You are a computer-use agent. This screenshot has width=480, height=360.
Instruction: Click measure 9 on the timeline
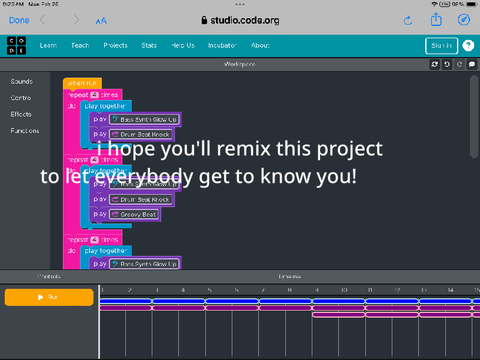click(x=317, y=290)
